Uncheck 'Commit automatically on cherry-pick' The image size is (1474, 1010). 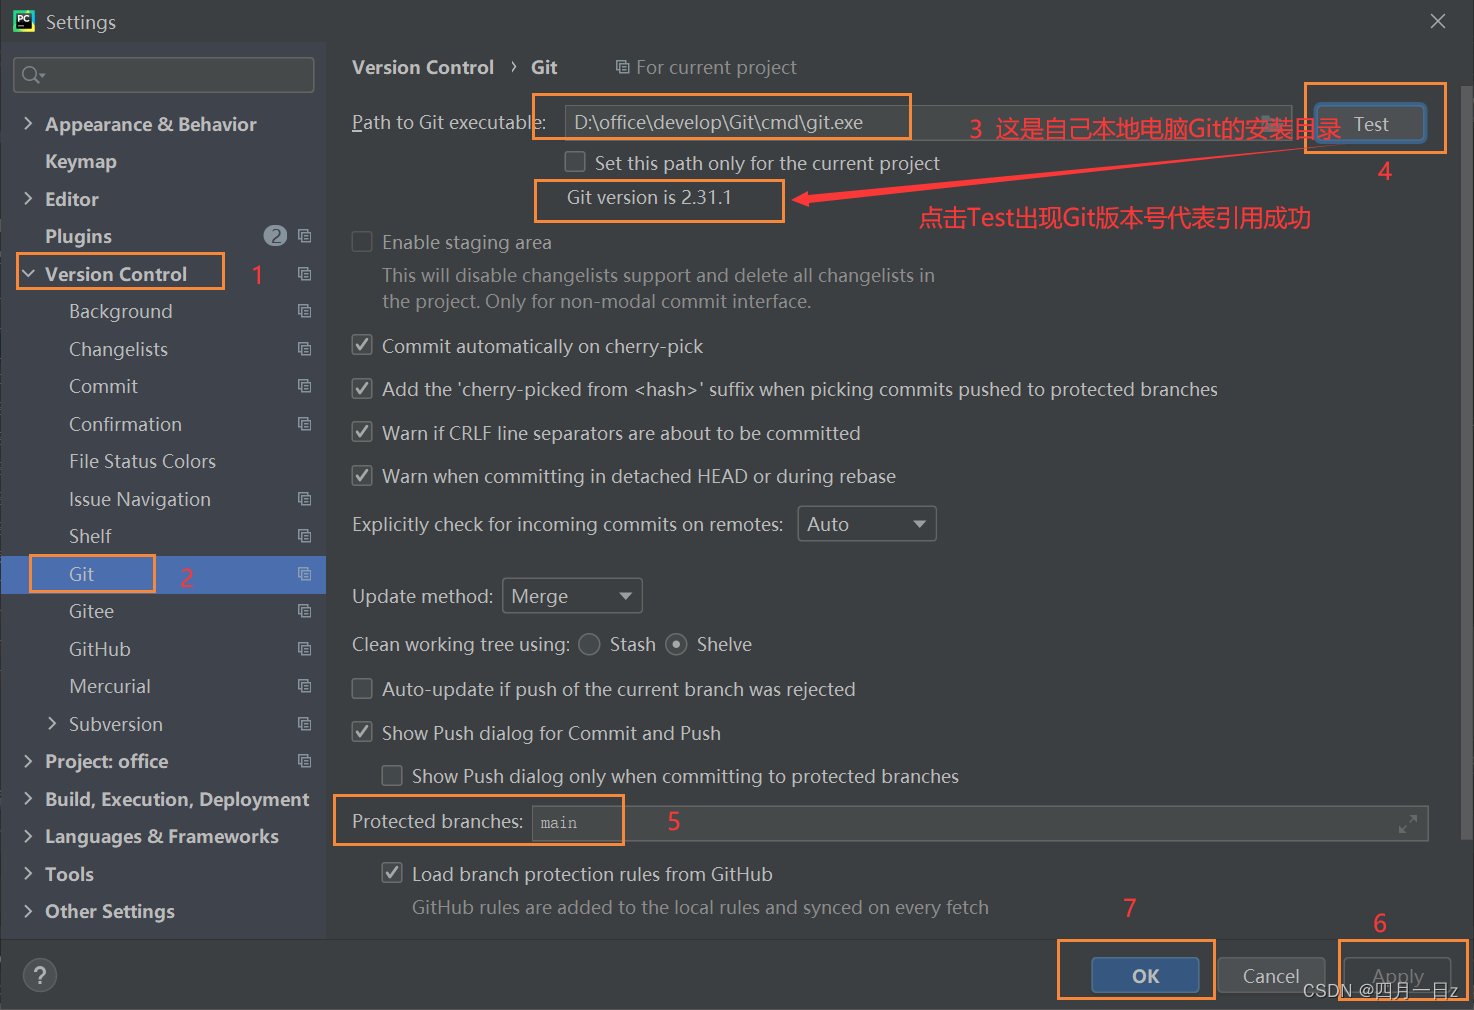coord(362,346)
